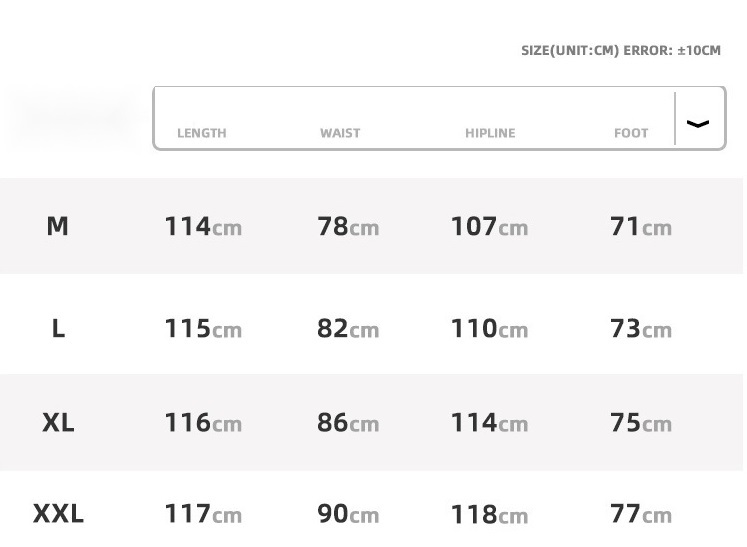747x547 pixels.
Task: Click the FOOT column header
Action: [631, 133]
